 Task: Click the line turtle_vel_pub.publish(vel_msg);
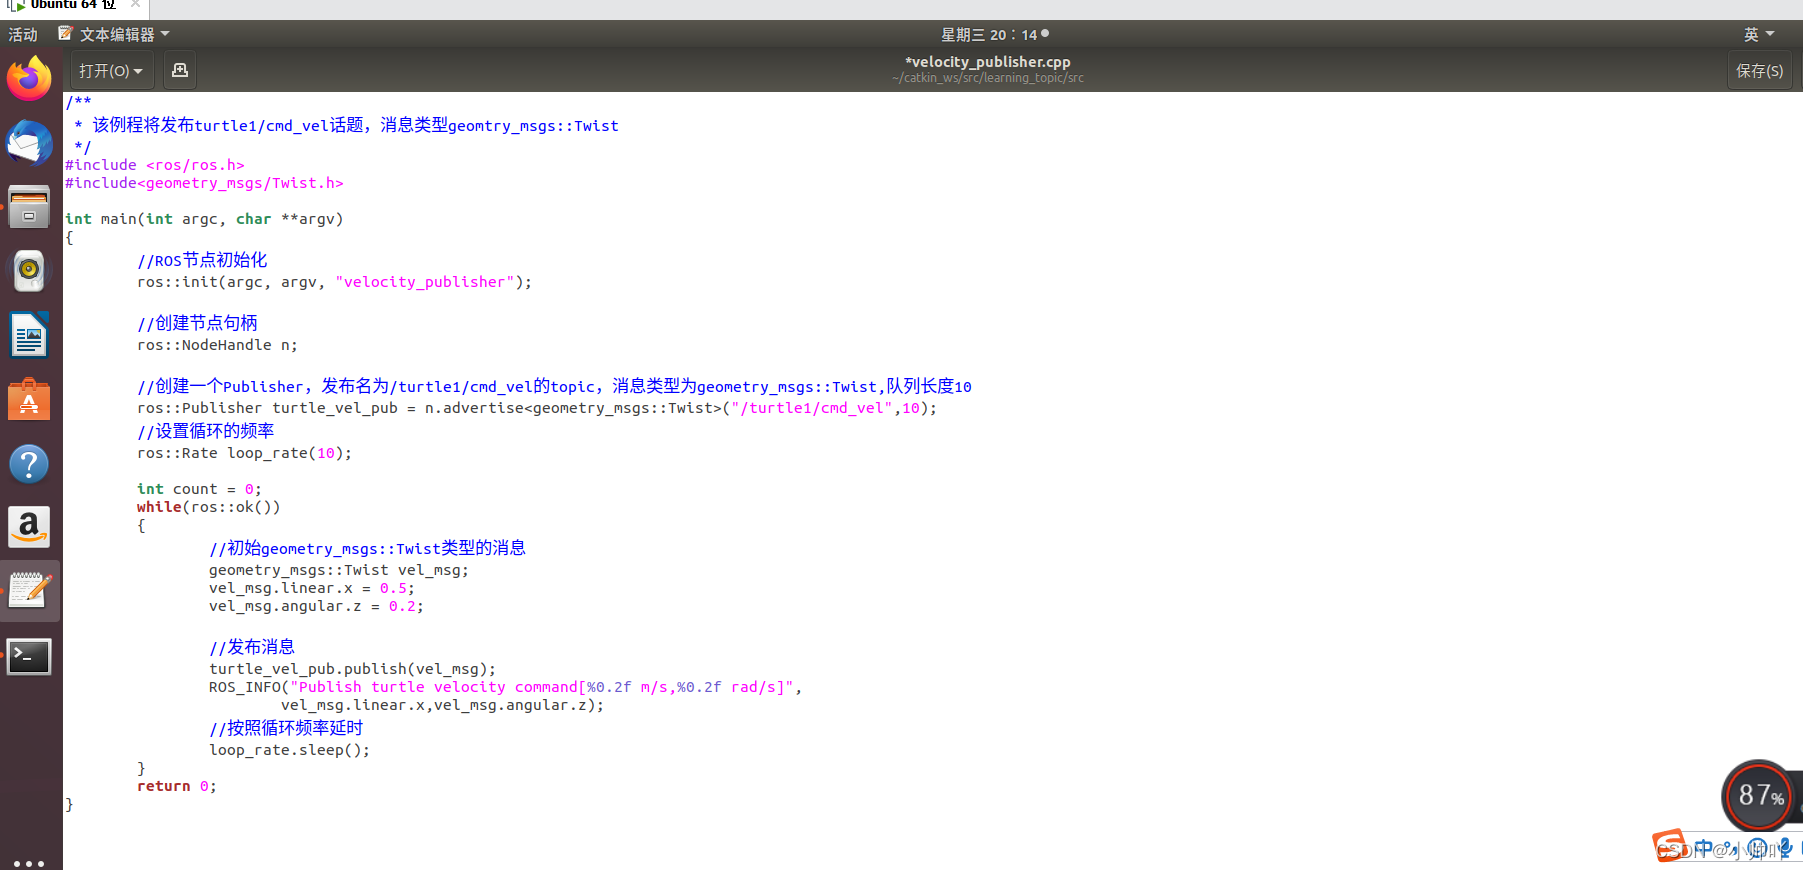point(352,669)
